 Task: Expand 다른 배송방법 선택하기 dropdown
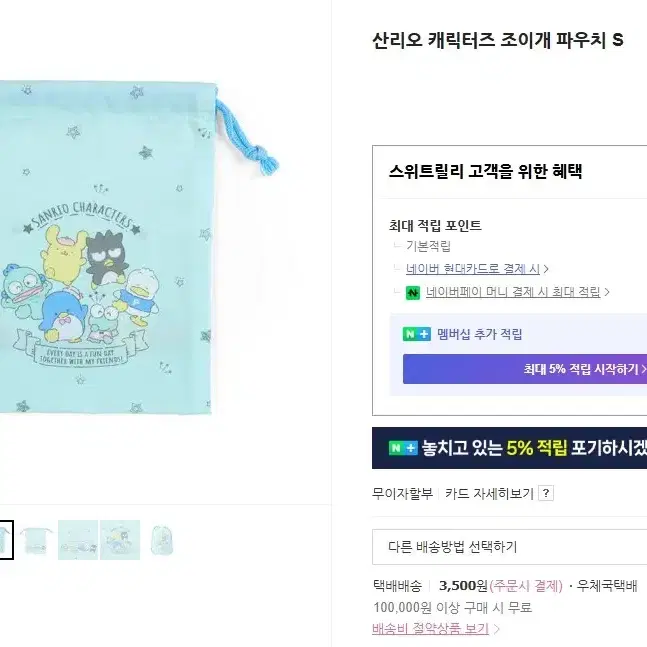point(510,547)
